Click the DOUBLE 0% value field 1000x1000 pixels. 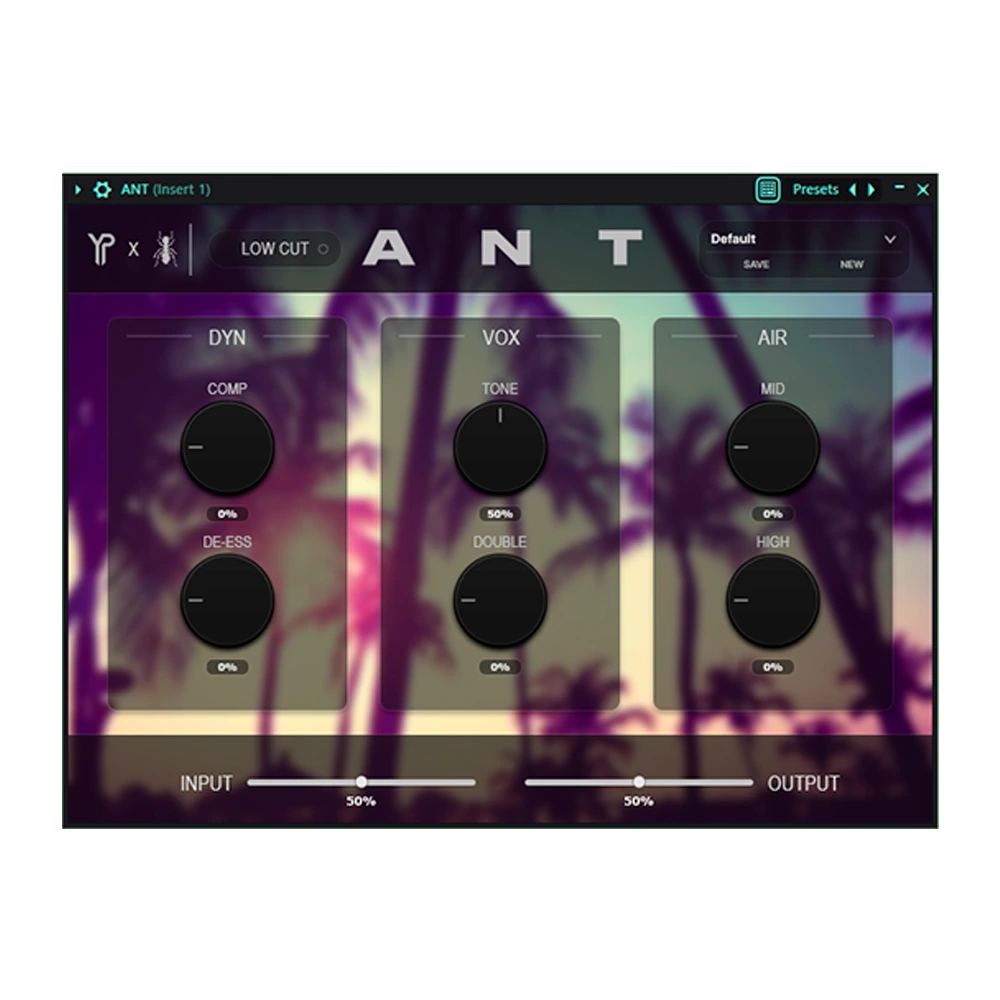[500, 666]
